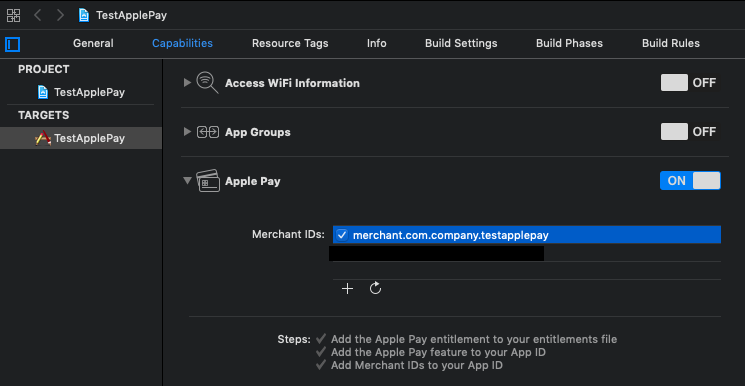Screen dimensions: 745x386
Task: Click the Merchant IDs label
Action: pos(288,234)
